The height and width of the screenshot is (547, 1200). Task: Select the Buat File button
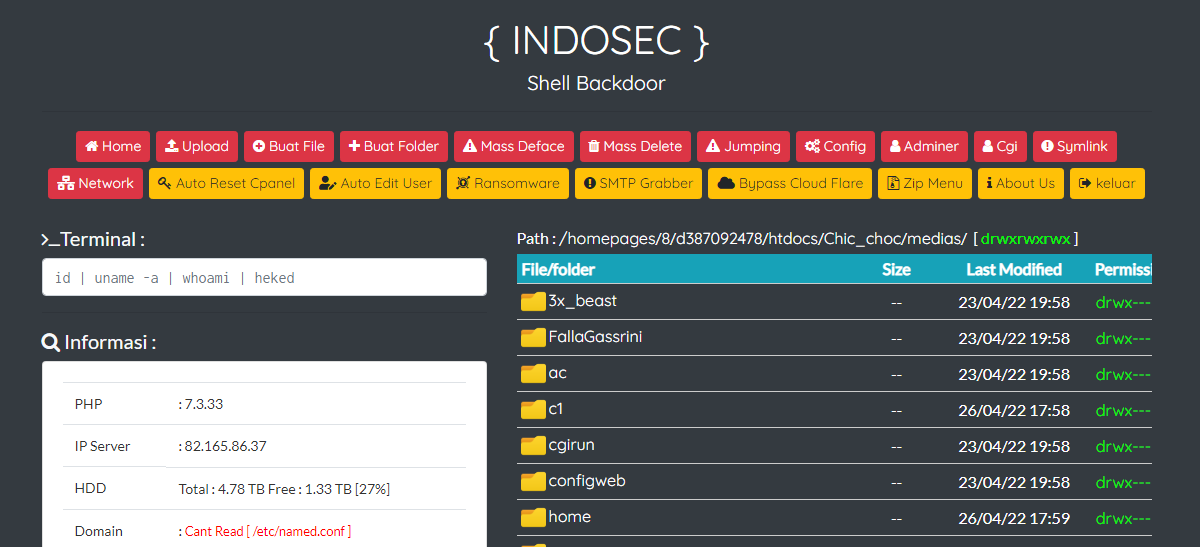pyautogui.click(x=289, y=146)
